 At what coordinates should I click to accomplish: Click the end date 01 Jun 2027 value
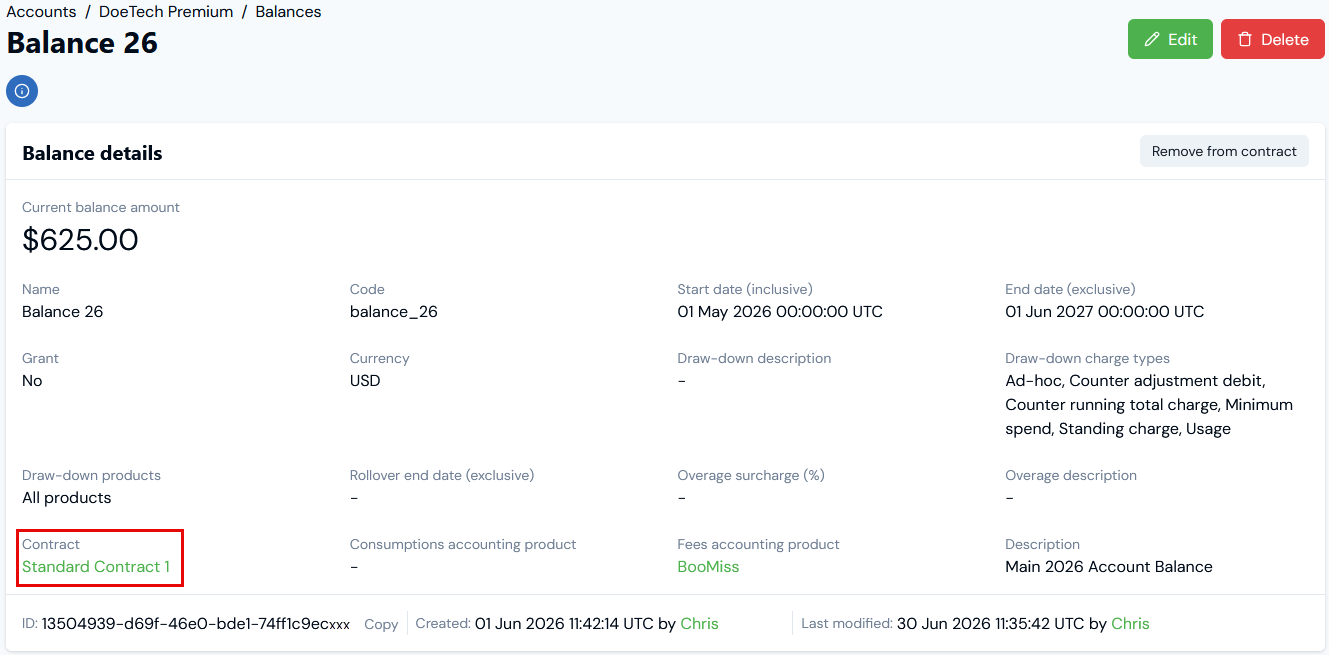pos(1105,312)
